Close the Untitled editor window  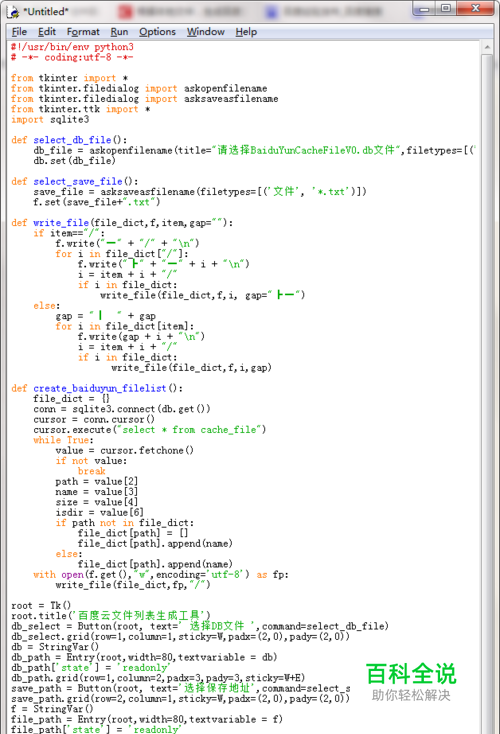[475, 8]
